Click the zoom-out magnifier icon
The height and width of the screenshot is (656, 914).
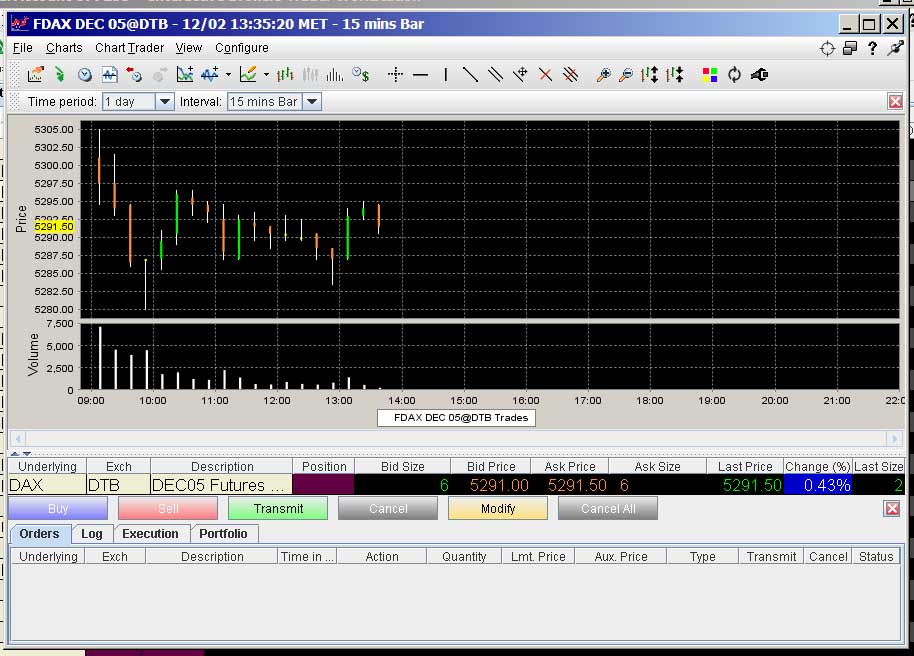(625, 75)
